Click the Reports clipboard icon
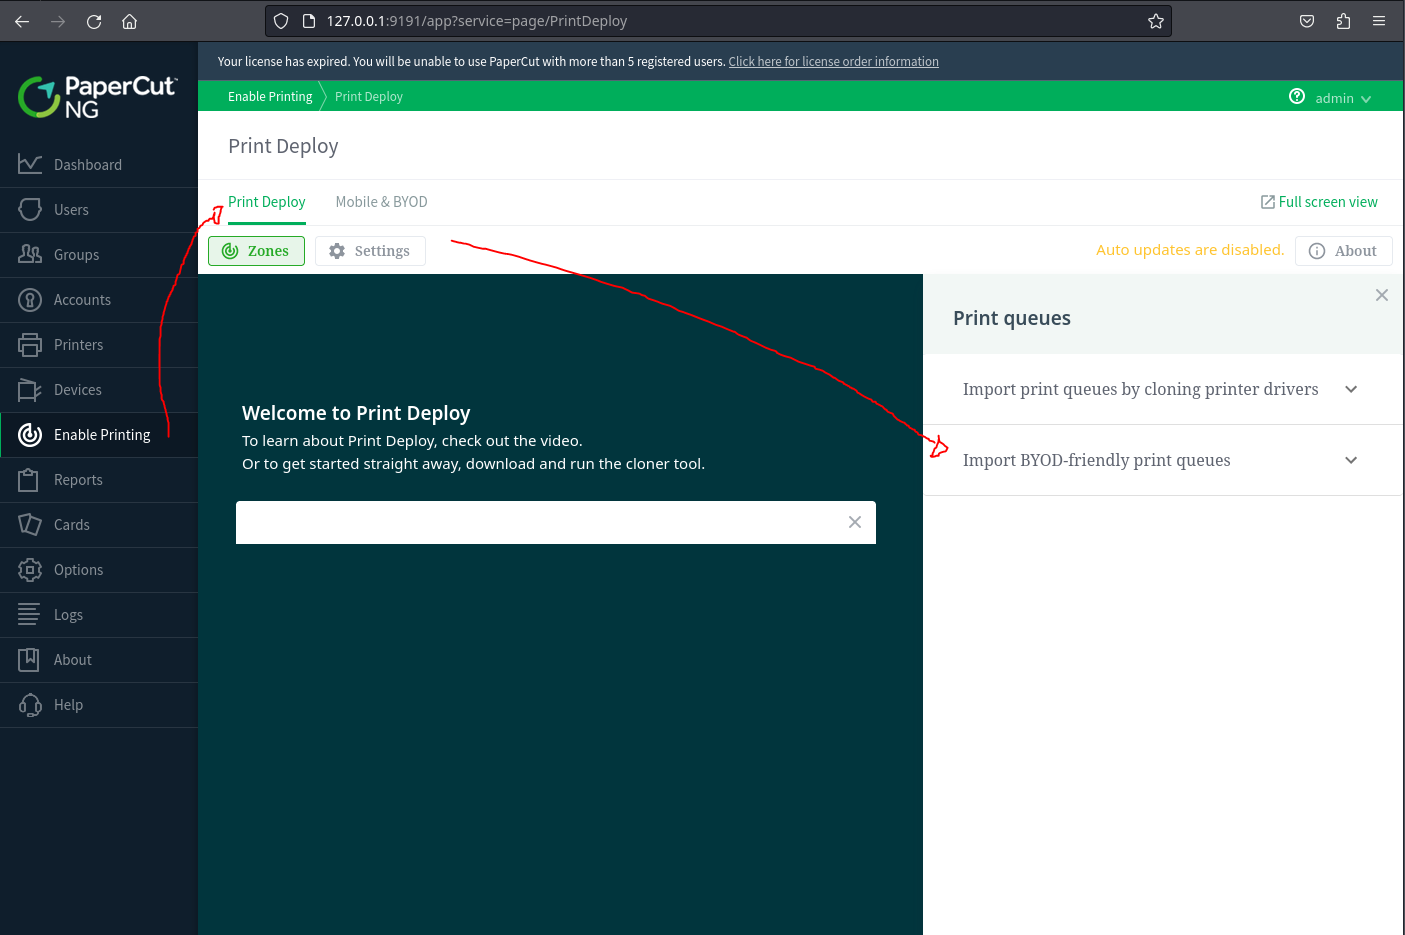Screen dimensions: 1405x935 pyautogui.click(x=30, y=479)
